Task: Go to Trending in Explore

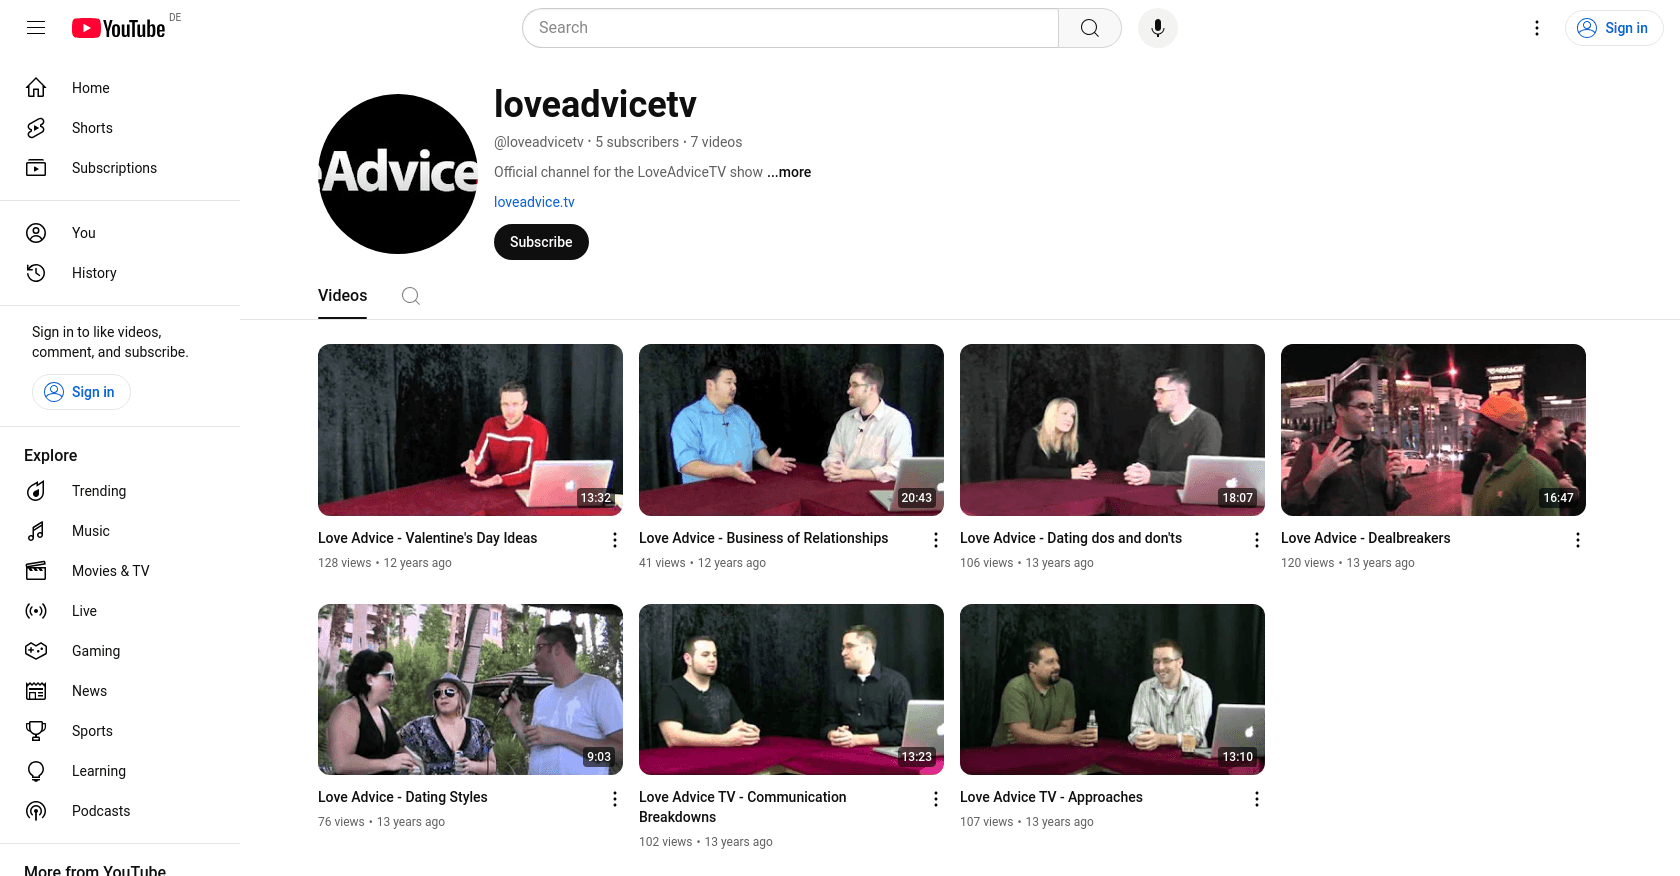Action: pyautogui.click(x=98, y=491)
